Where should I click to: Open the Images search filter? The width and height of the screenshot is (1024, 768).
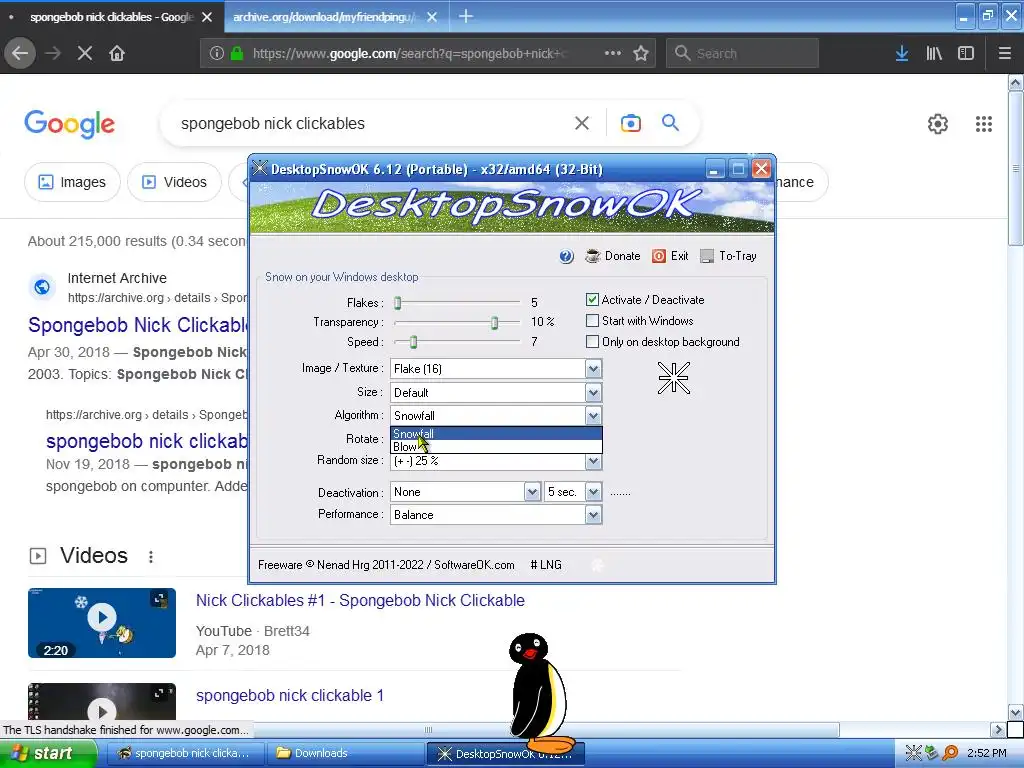[72, 182]
